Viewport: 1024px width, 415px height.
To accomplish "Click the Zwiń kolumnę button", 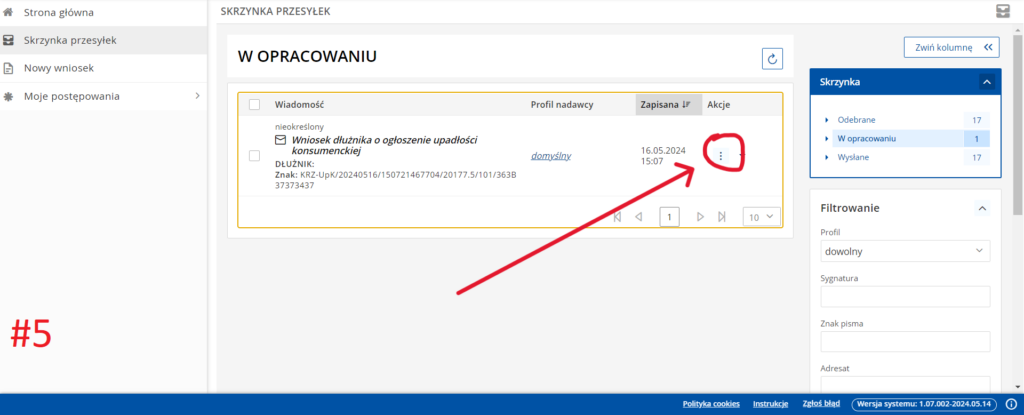I will [951, 47].
